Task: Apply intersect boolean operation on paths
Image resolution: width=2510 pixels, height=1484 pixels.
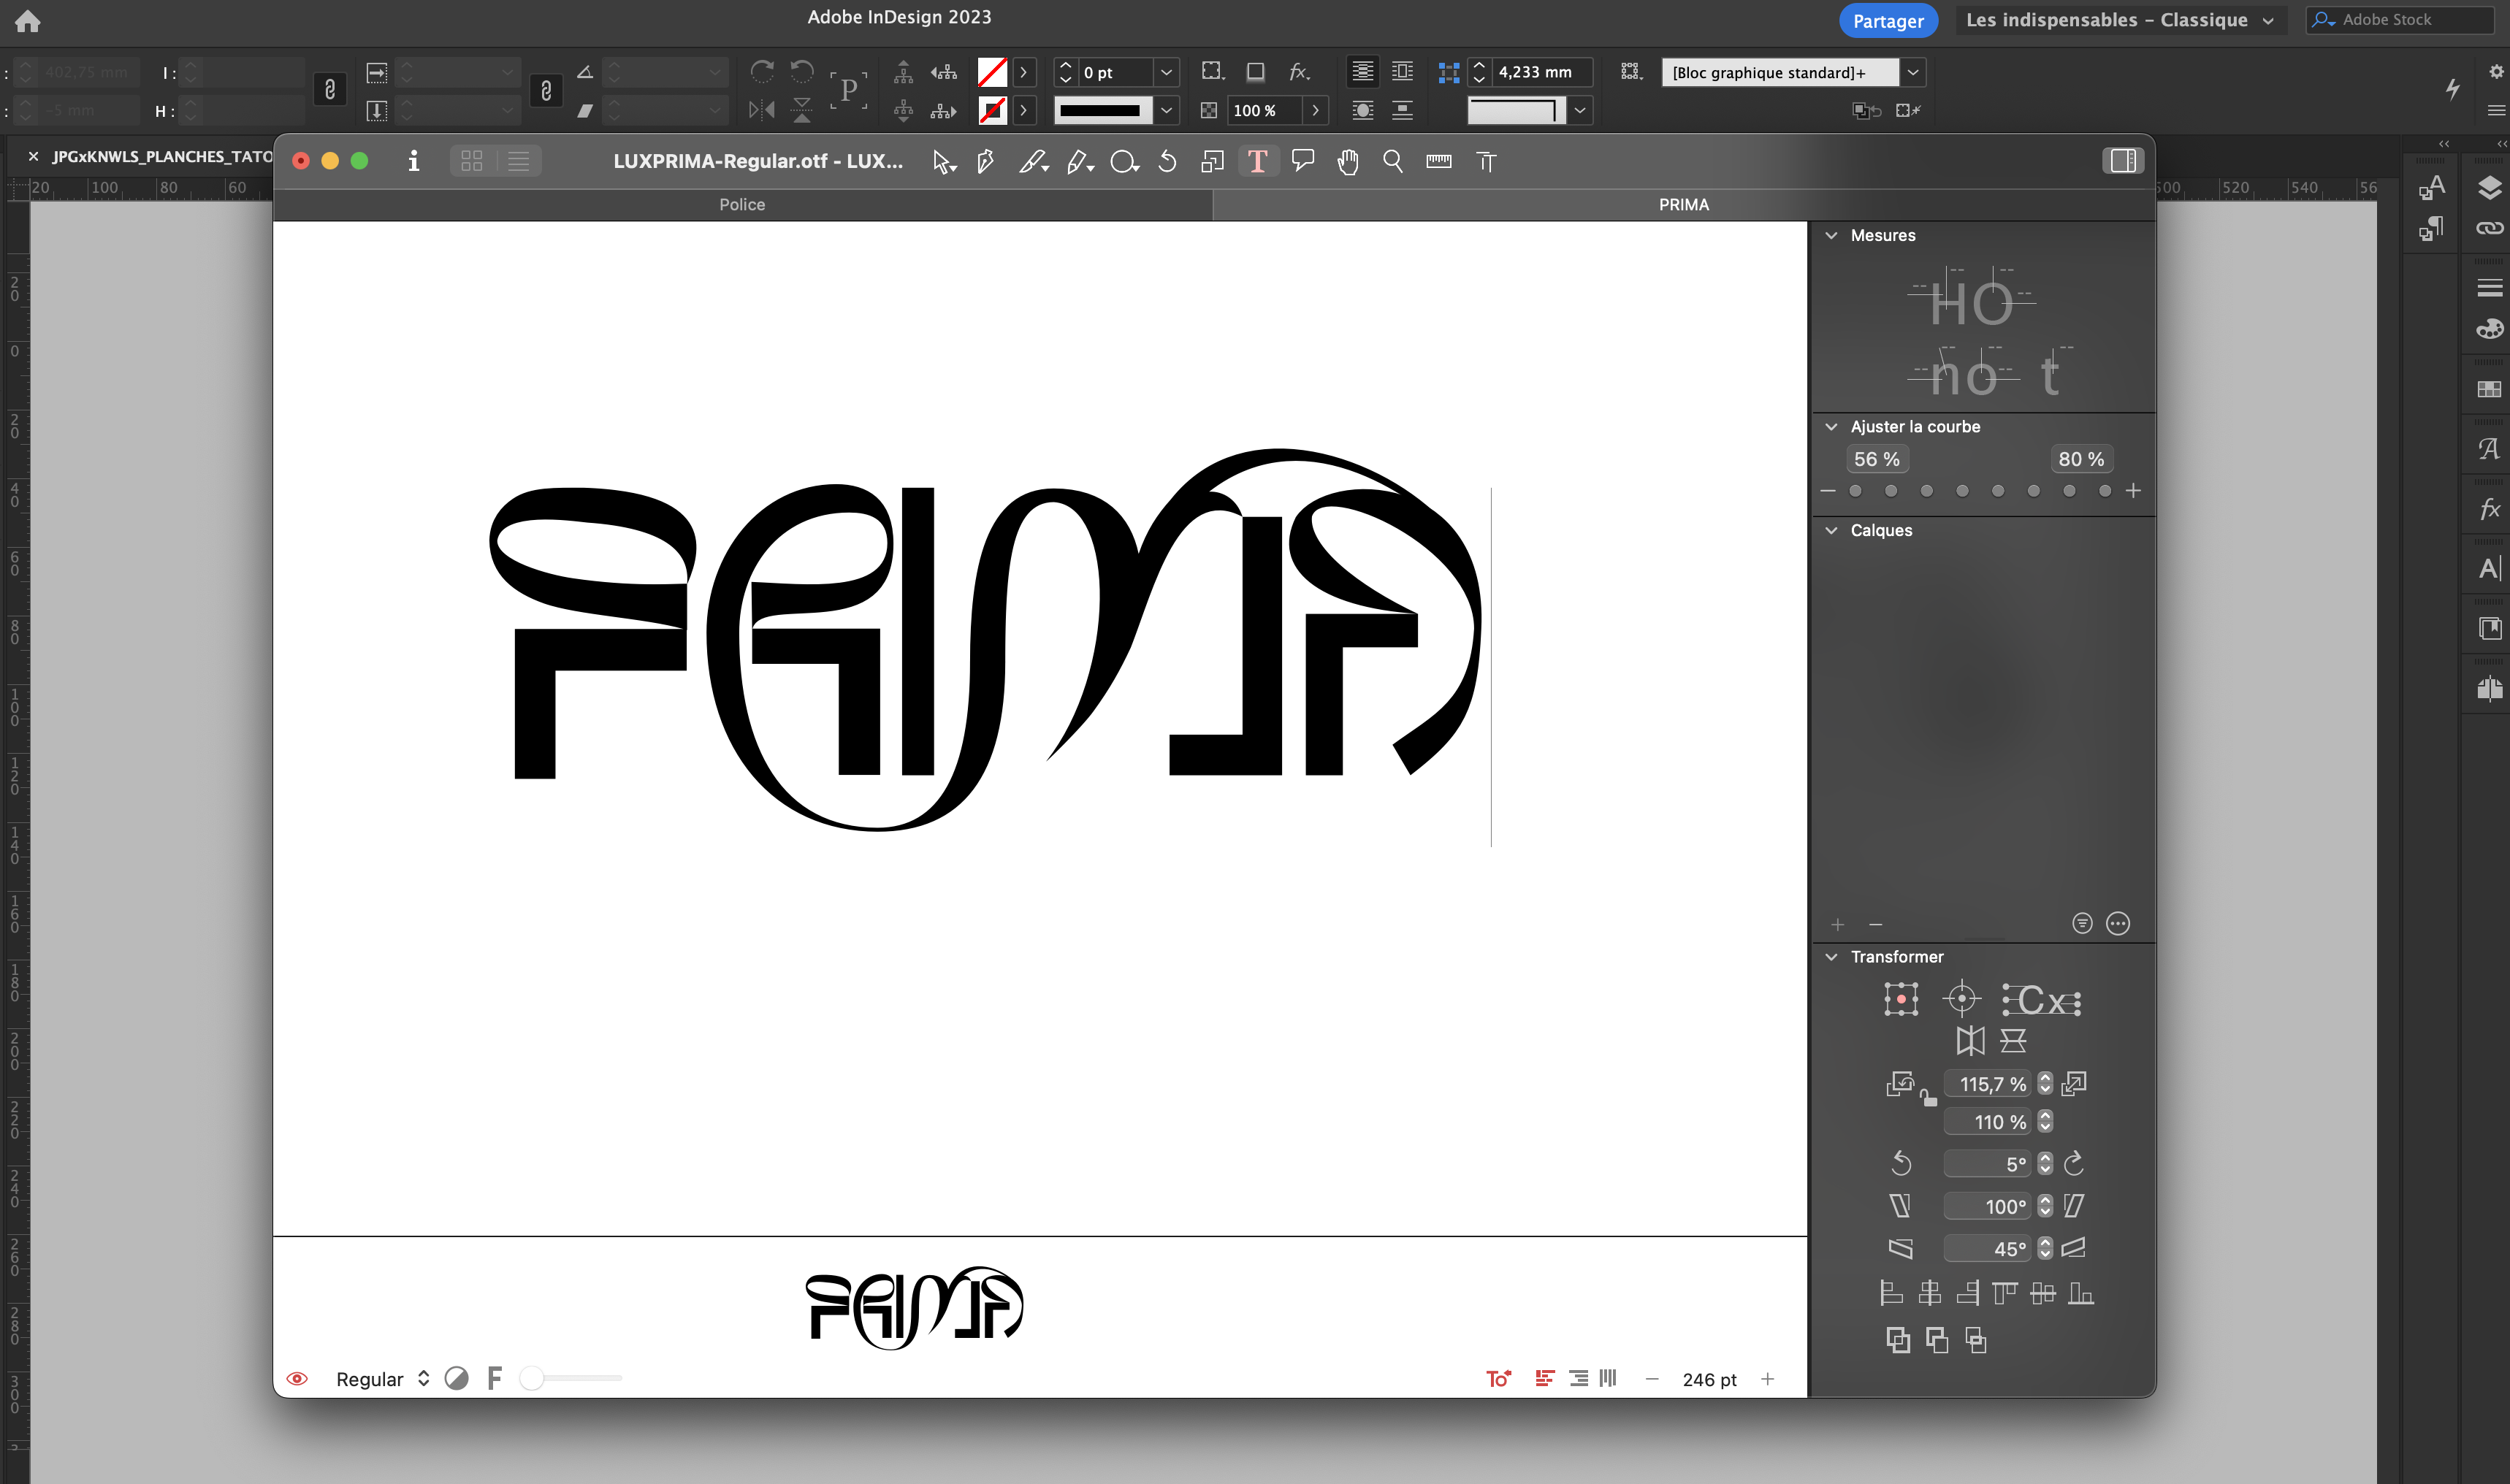Action: coord(1976,1340)
